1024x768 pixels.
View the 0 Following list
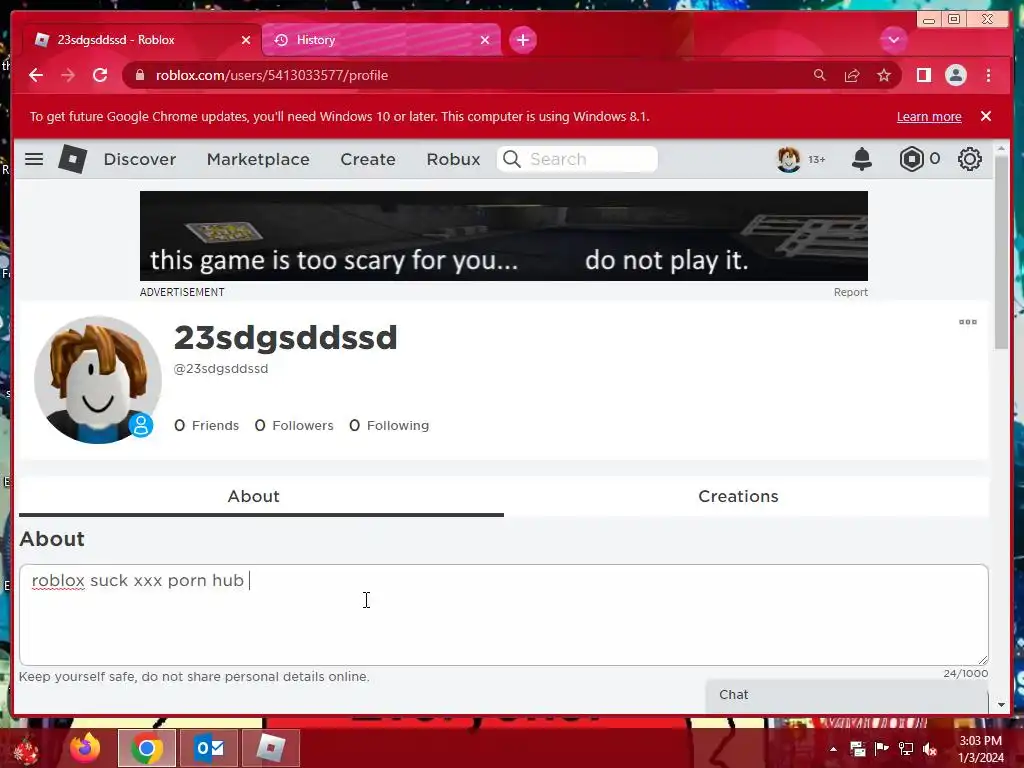tap(389, 425)
